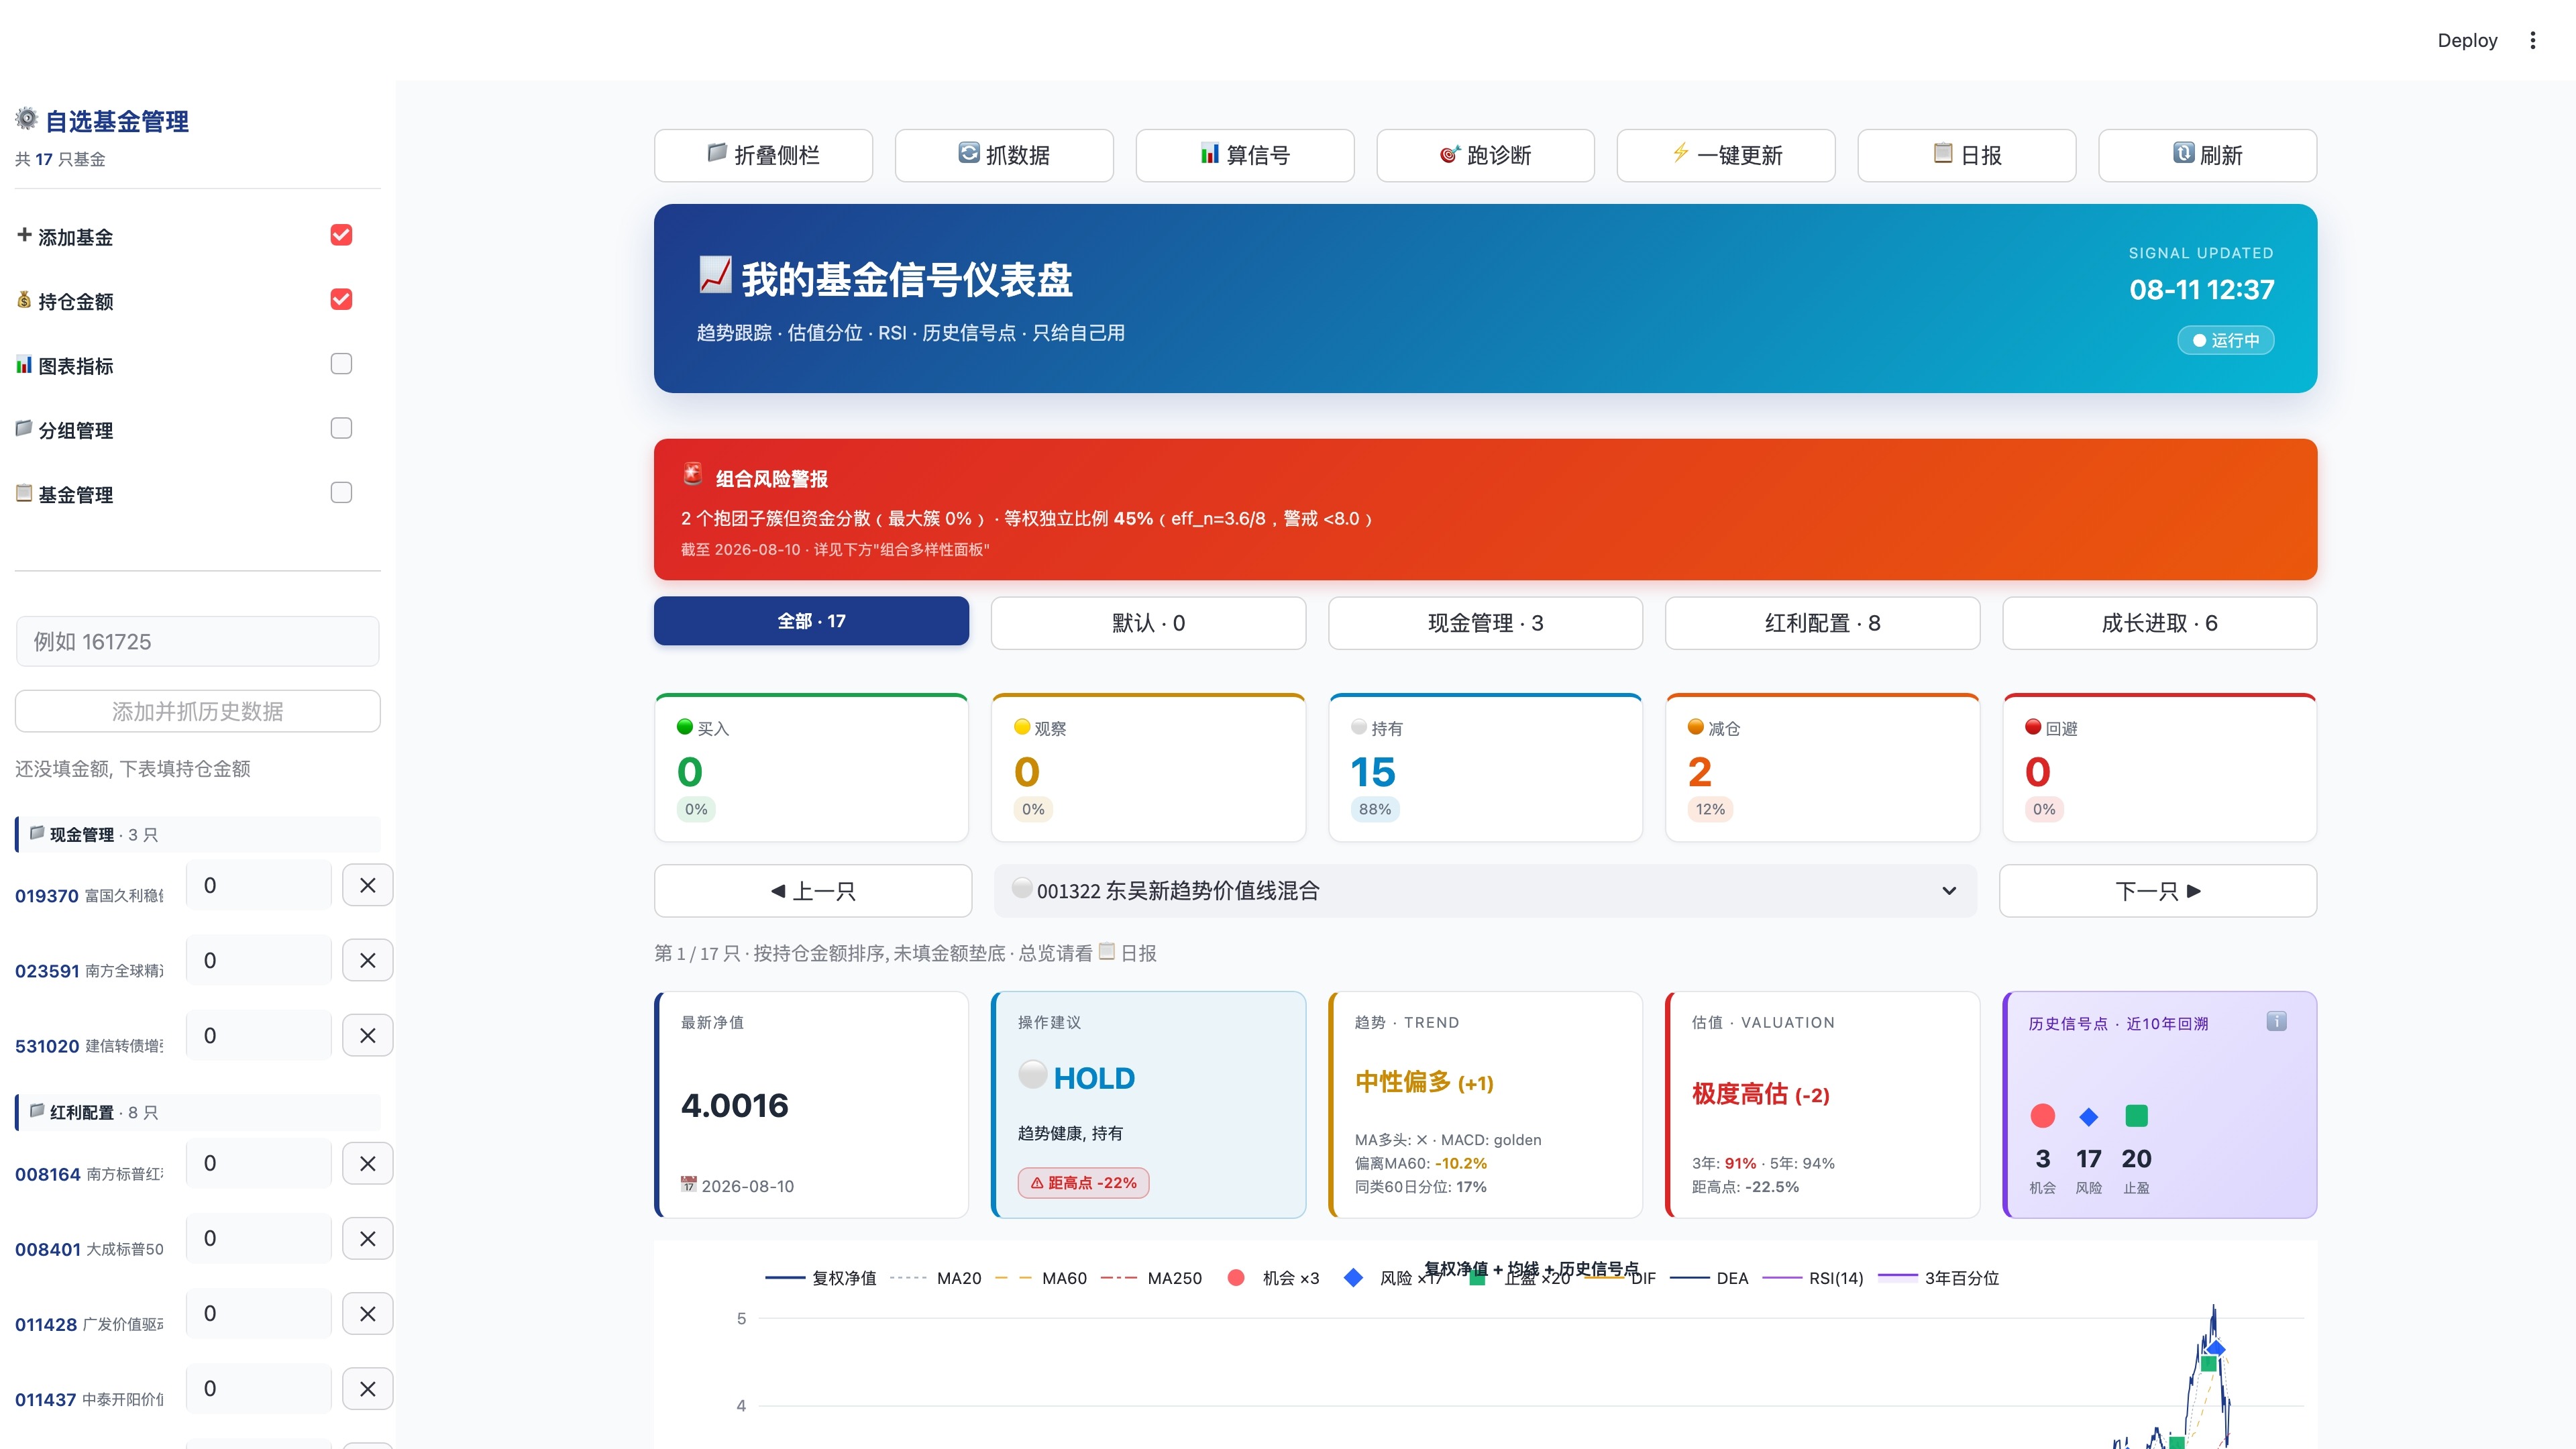Remove fund 008401 with its X icon
The width and height of the screenshot is (2576, 1449).
[x=368, y=1238]
